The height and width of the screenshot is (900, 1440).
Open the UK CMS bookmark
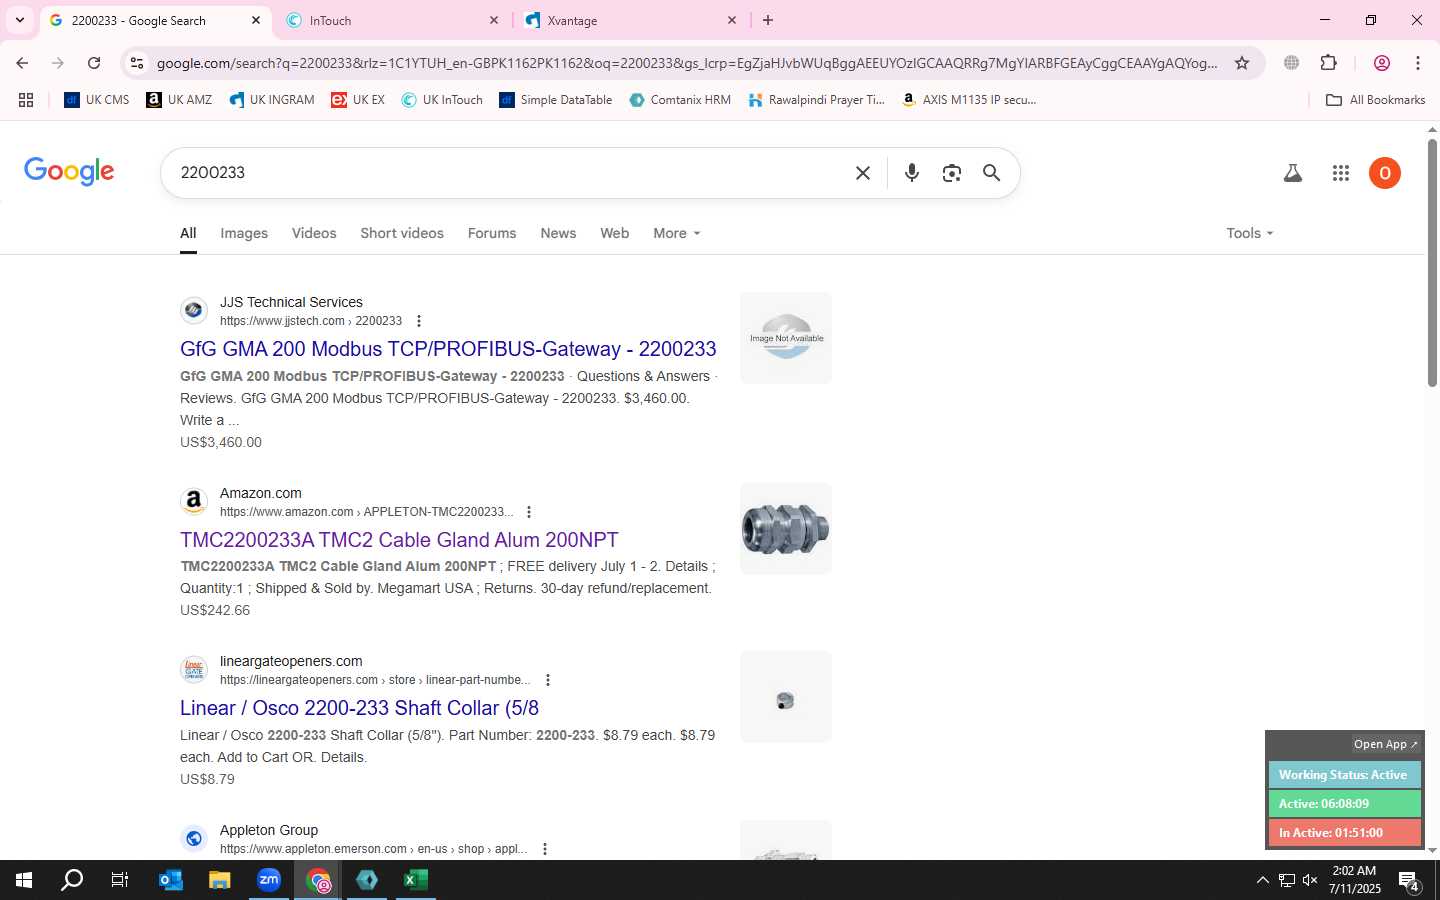(97, 100)
